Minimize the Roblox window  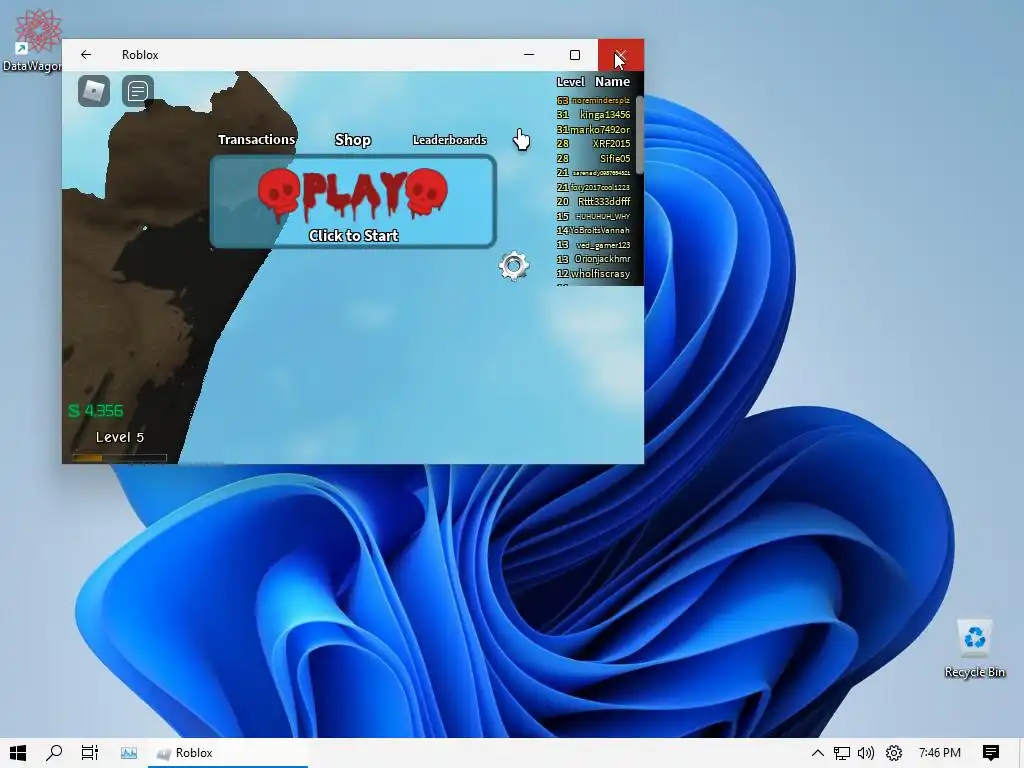point(529,55)
